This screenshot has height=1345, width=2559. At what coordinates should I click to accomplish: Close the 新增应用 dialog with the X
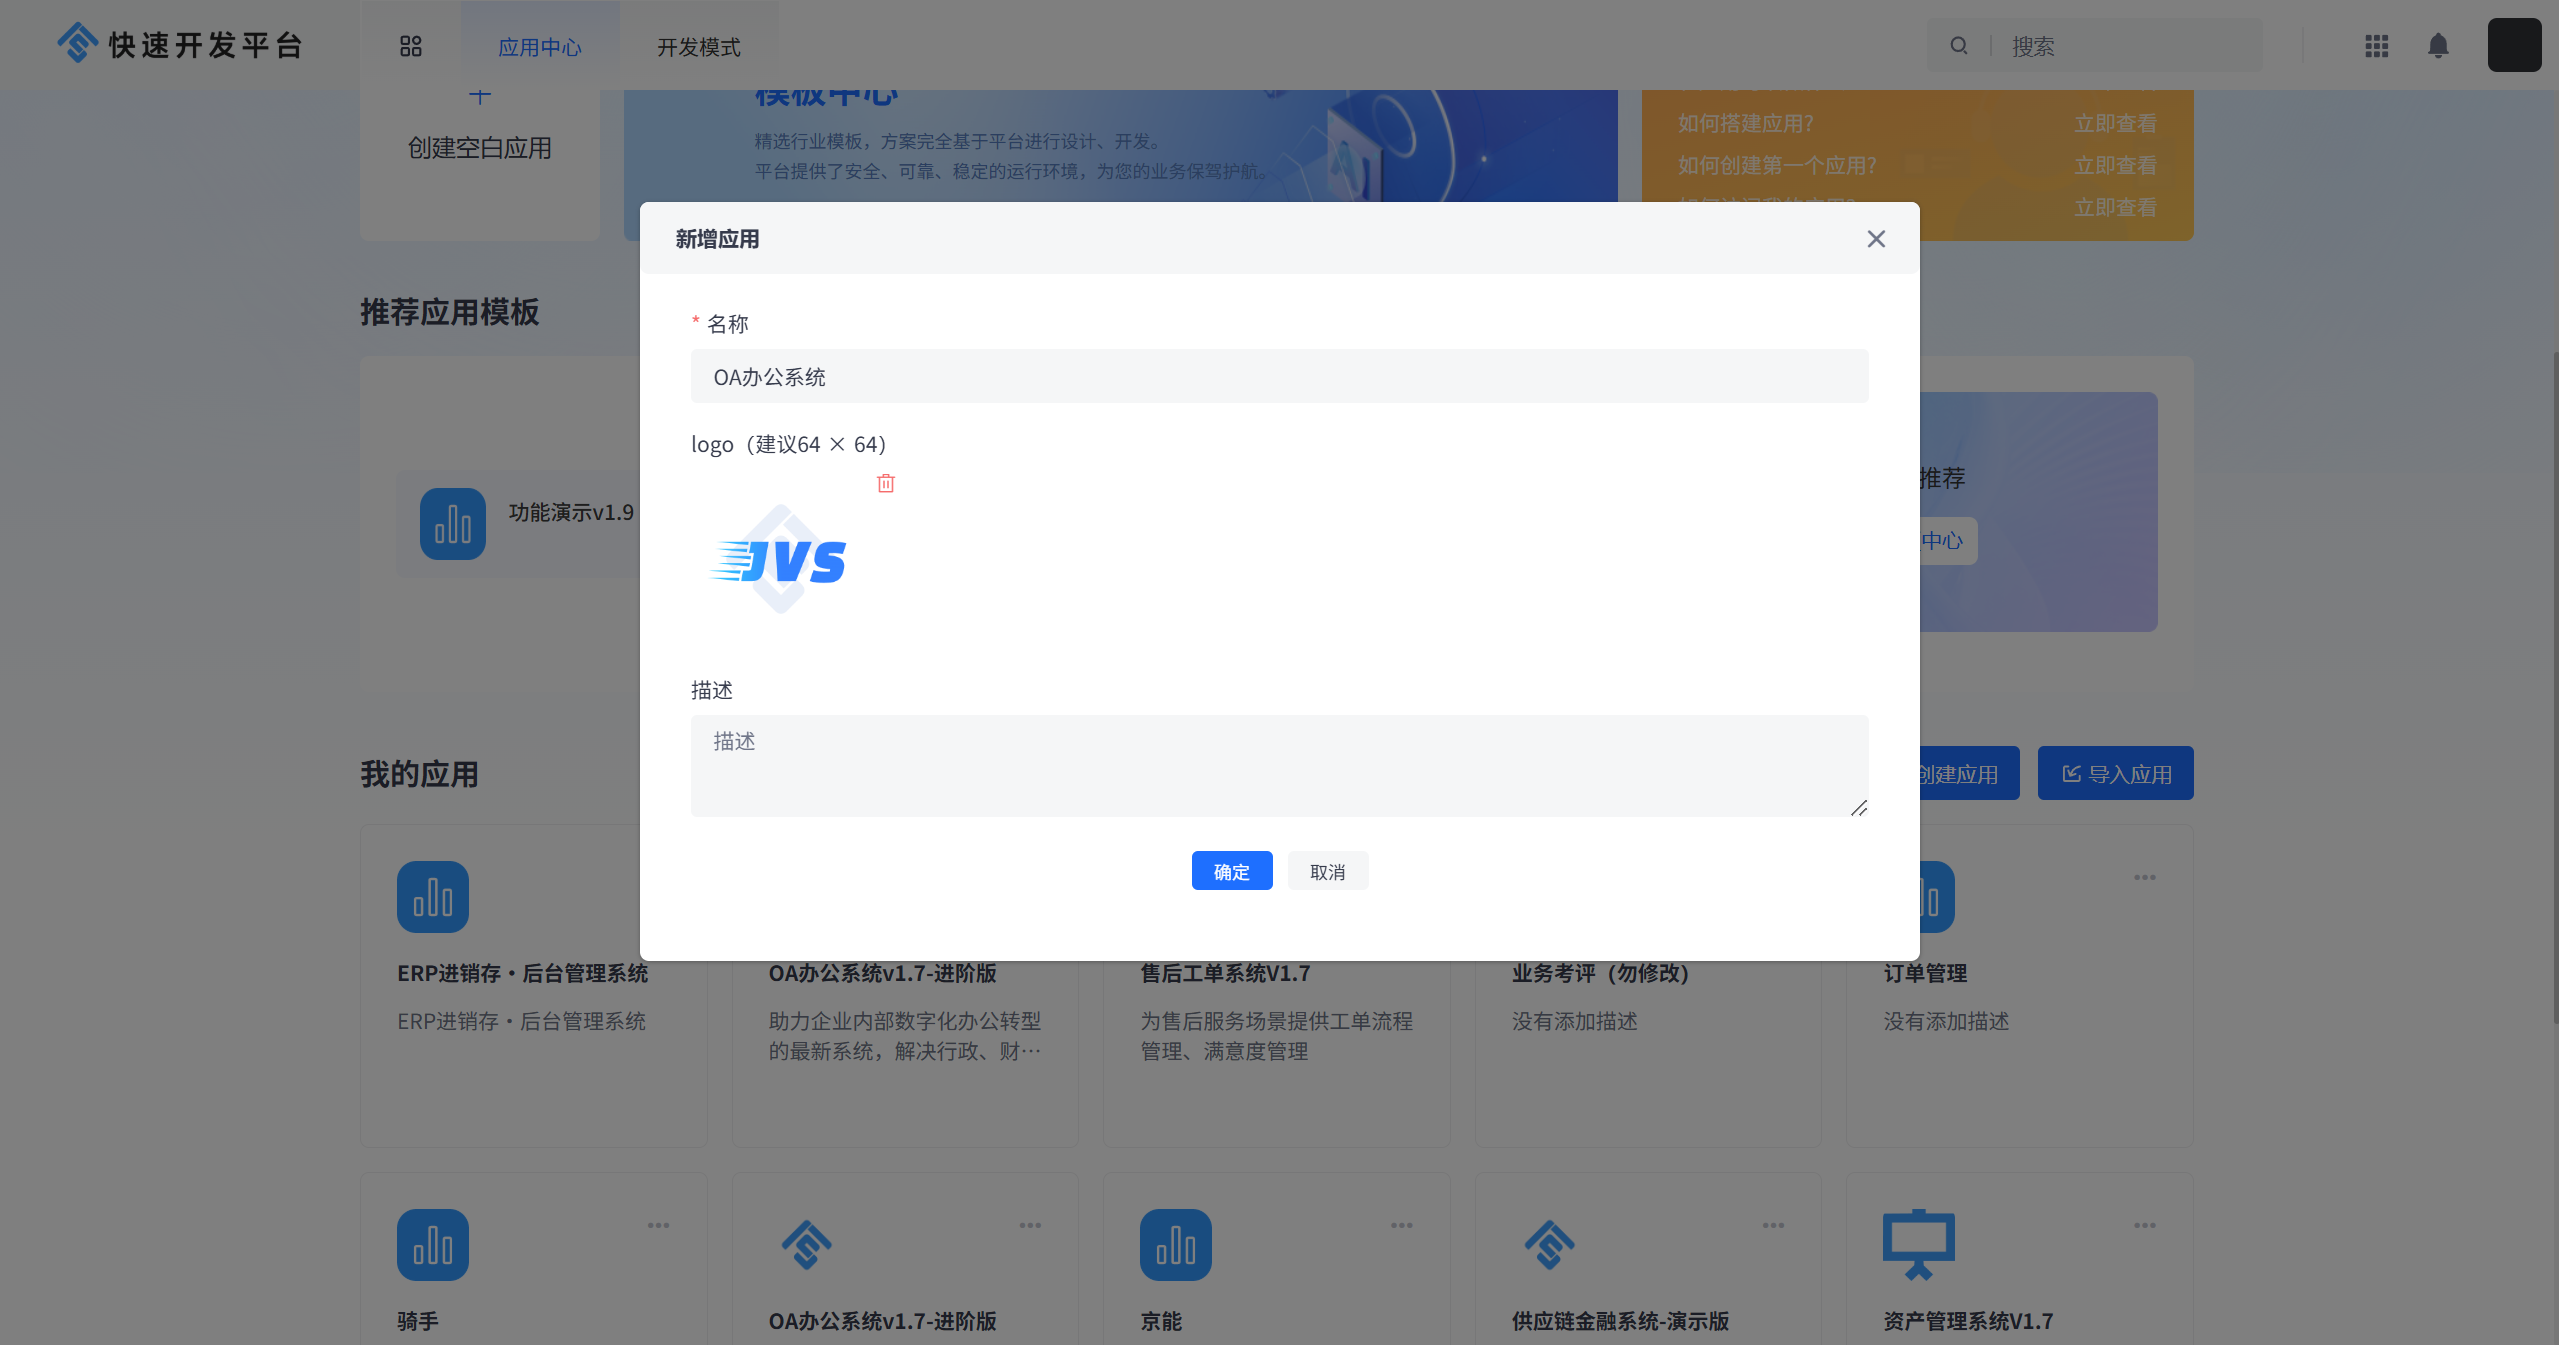(1875, 239)
